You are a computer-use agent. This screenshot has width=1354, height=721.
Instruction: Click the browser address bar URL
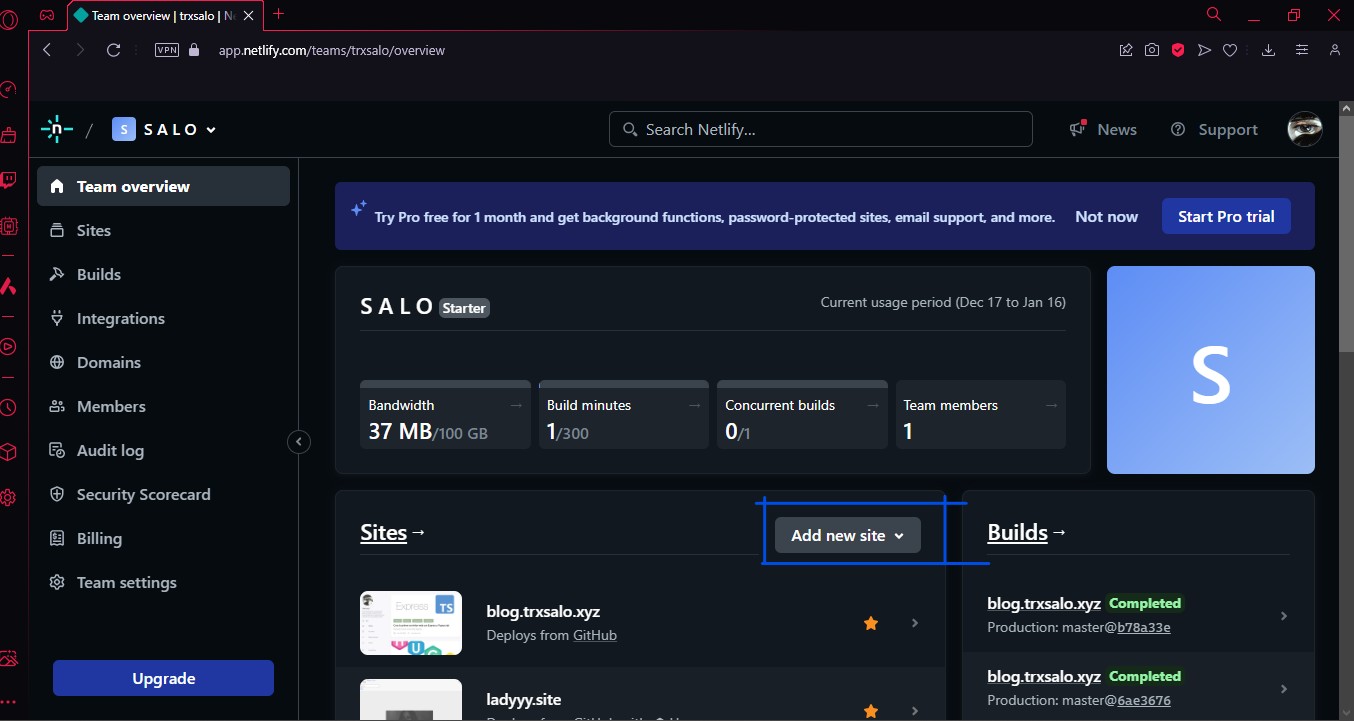click(332, 50)
